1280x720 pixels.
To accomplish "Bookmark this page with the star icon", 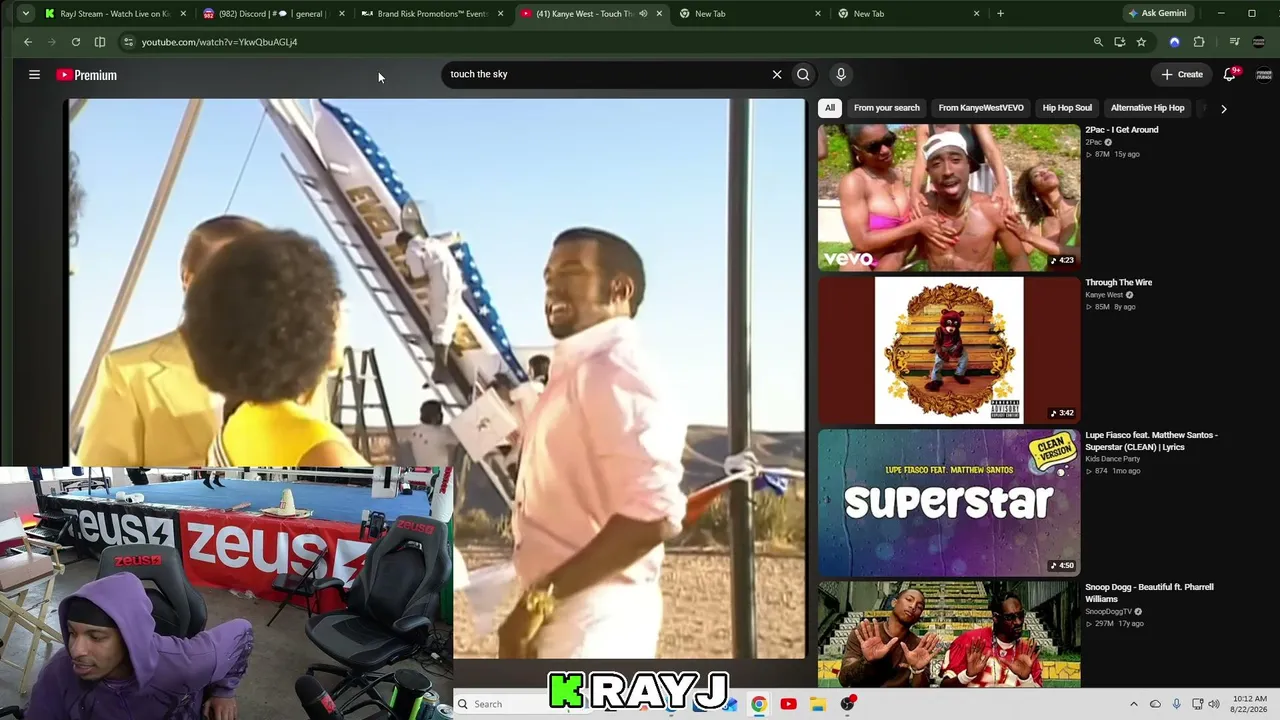I will tap(1141, 42).
